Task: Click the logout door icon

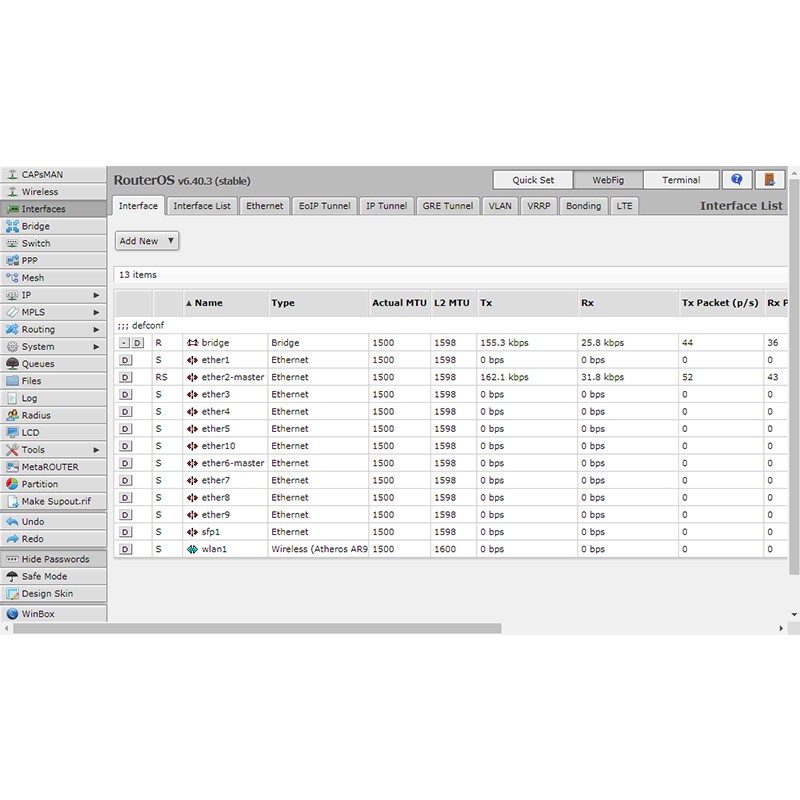Action: click(768, 180)
